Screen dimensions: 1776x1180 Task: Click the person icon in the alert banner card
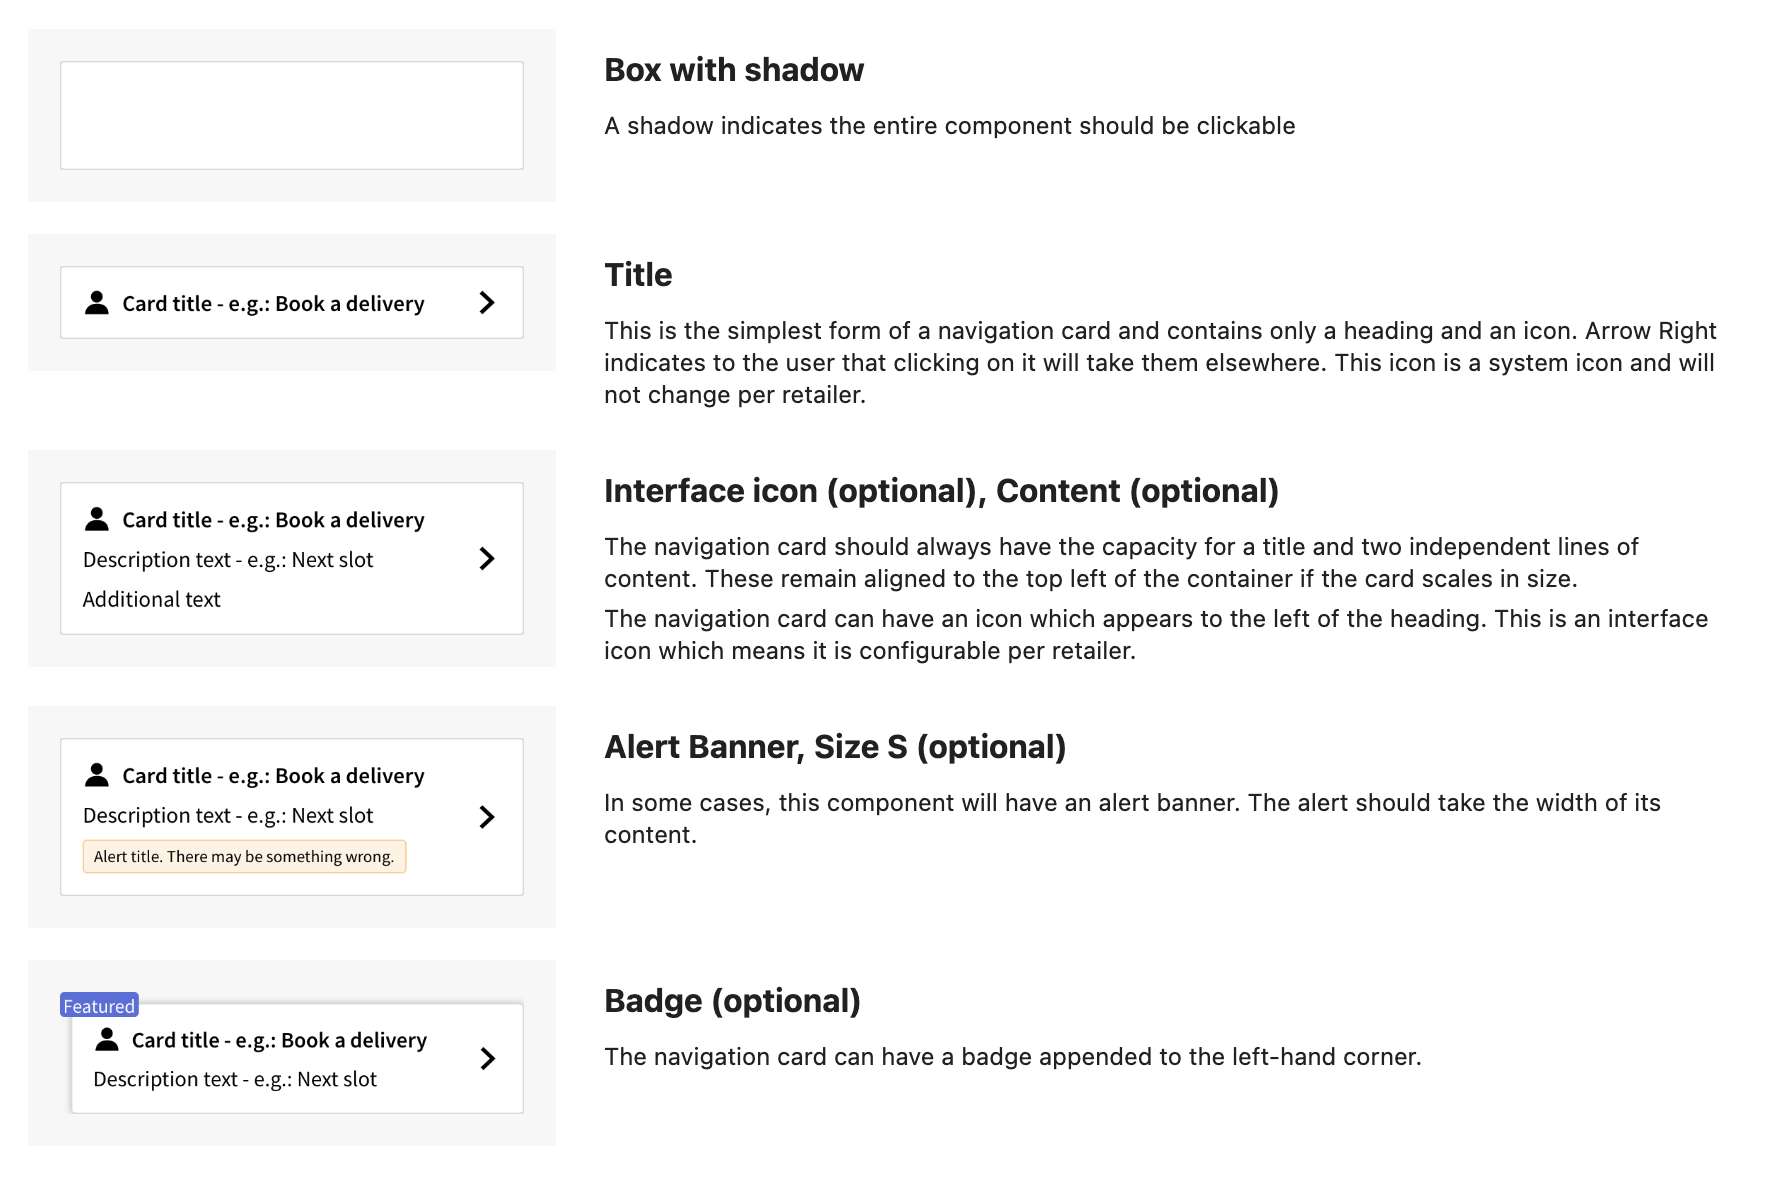97,775
